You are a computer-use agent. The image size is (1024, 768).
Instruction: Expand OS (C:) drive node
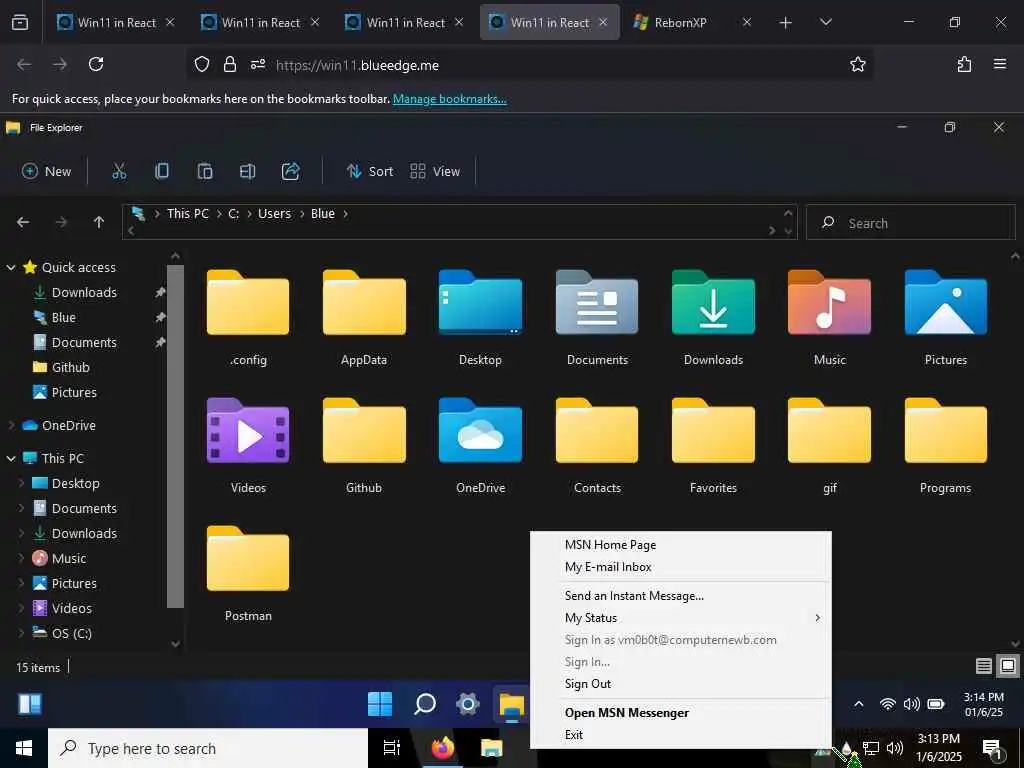click(x=21, y=633)
